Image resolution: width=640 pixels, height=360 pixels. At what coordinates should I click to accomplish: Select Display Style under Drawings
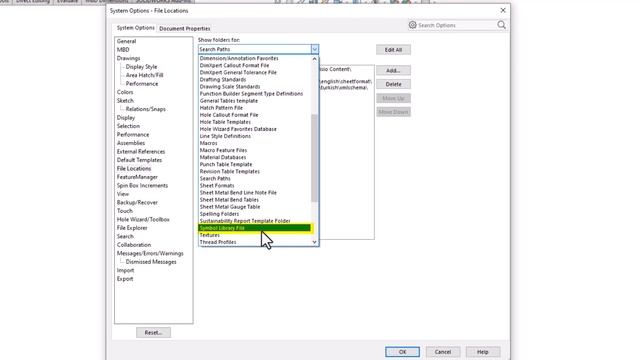coord(141,67)
